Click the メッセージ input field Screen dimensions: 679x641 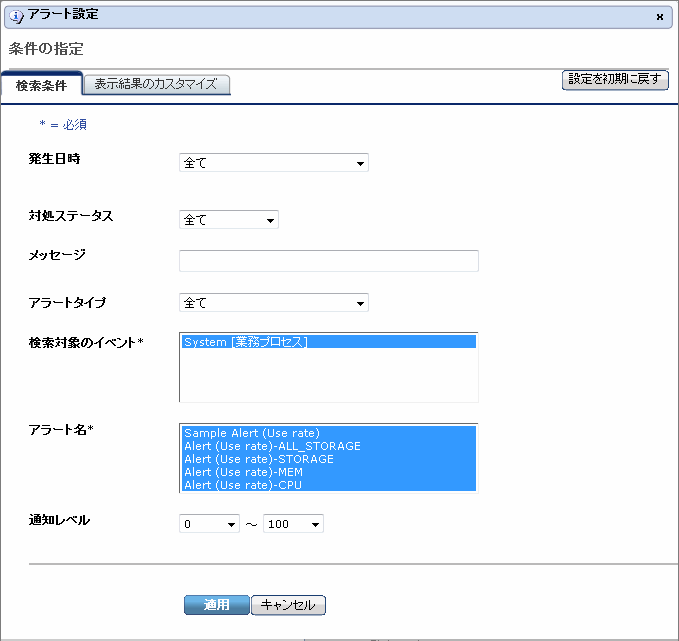[x=329, y=261]
